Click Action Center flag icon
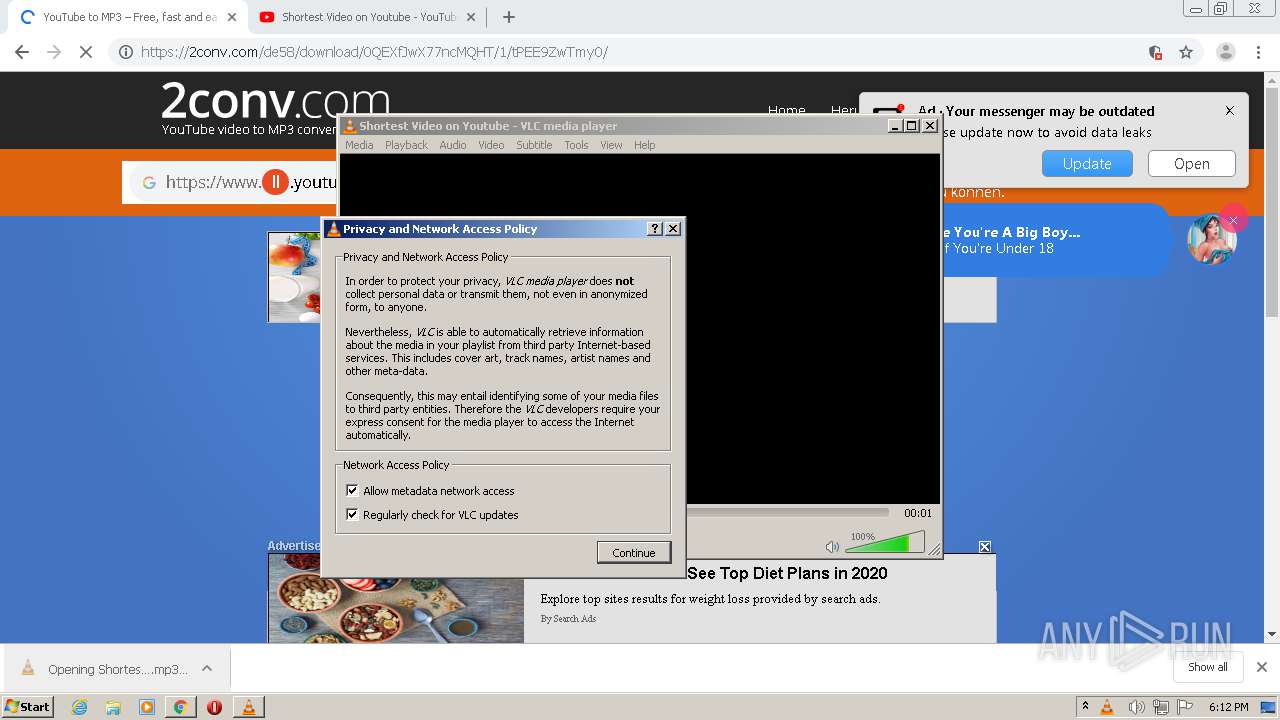This screenshot has width=1280, height=720. [1185, 707]
